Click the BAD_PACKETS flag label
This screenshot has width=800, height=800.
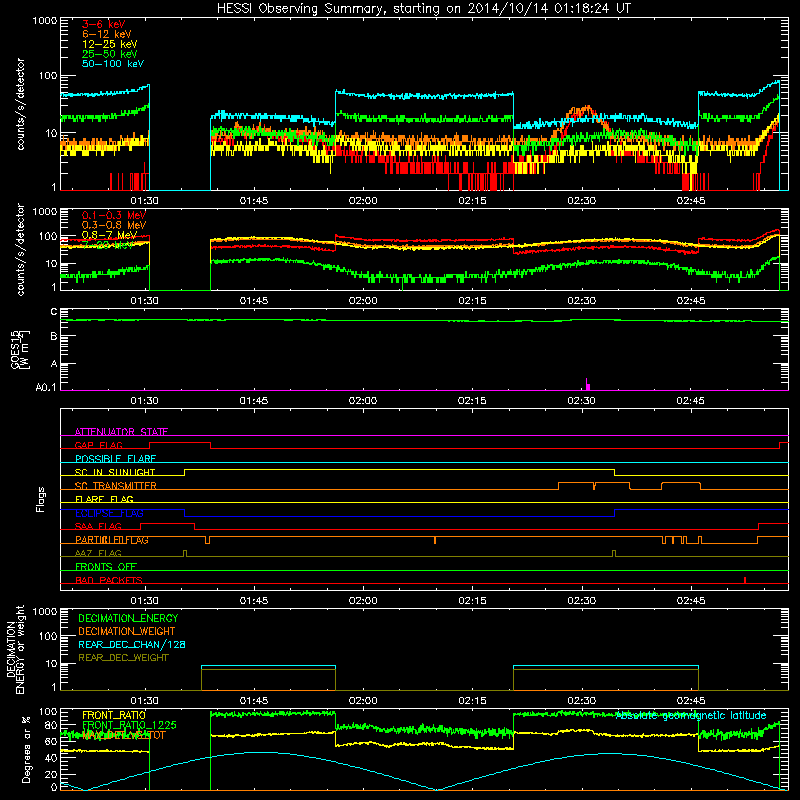point(109,580)
